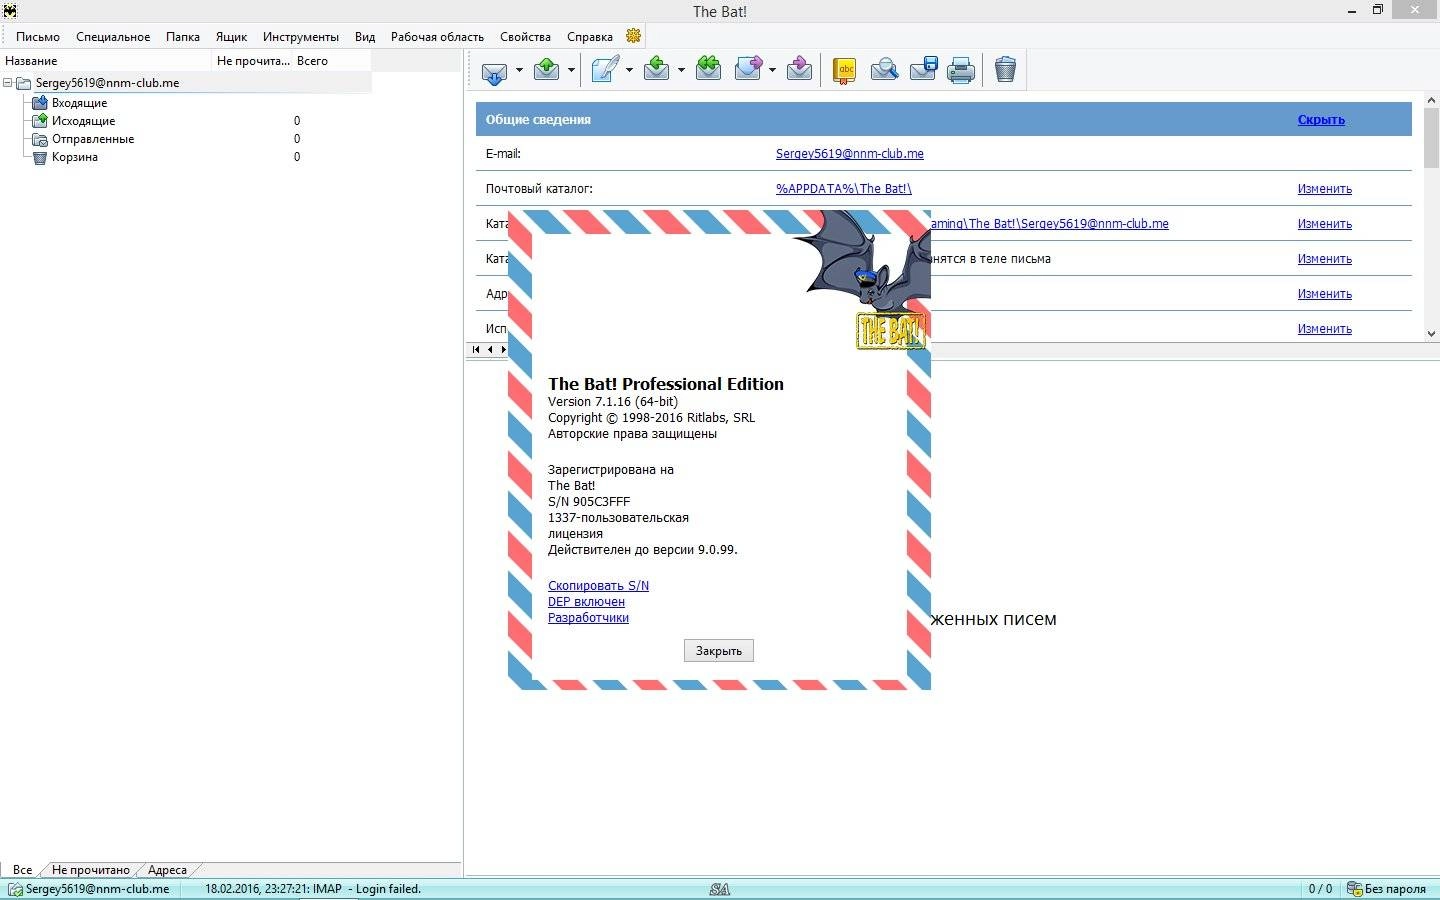The width and height of the screenshot is (1440, 900).
Task: Click the Redirect message envelope icon
Action: coord(799,70)
